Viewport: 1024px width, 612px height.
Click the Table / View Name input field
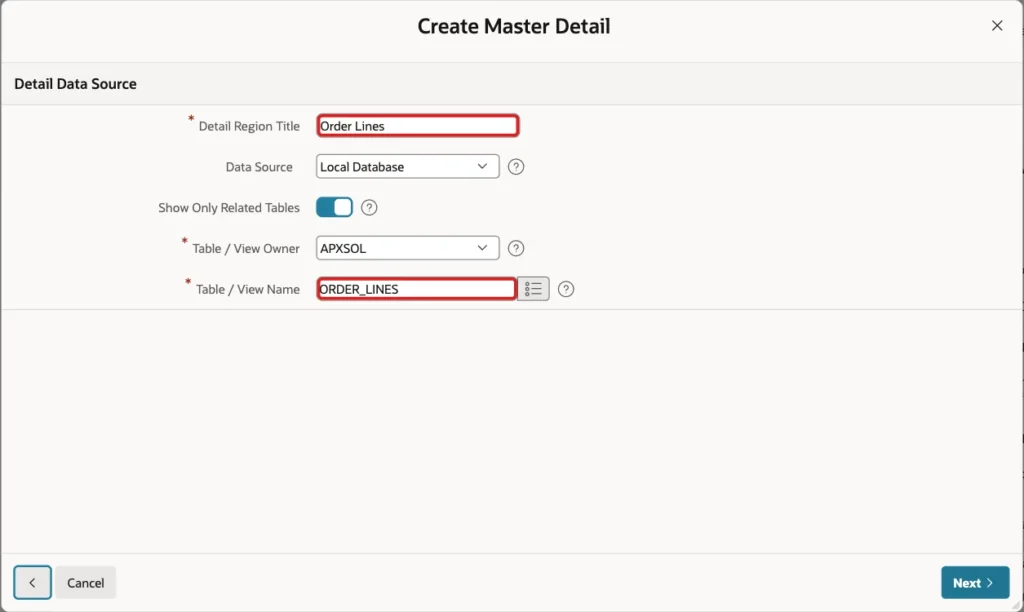pyautogui.click(x=416, y=289)
